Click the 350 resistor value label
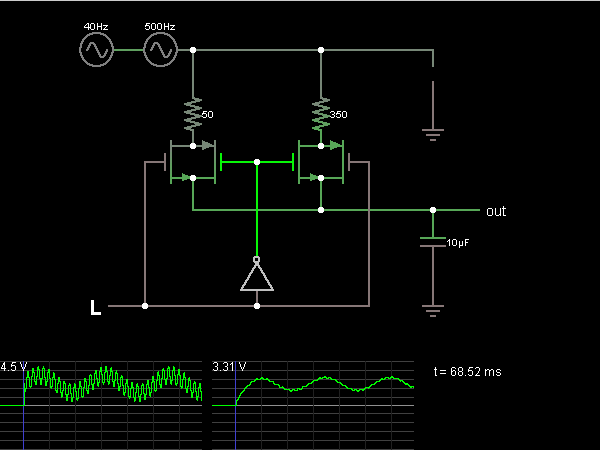Screen dimensions: 600x450 coord(338,114)
